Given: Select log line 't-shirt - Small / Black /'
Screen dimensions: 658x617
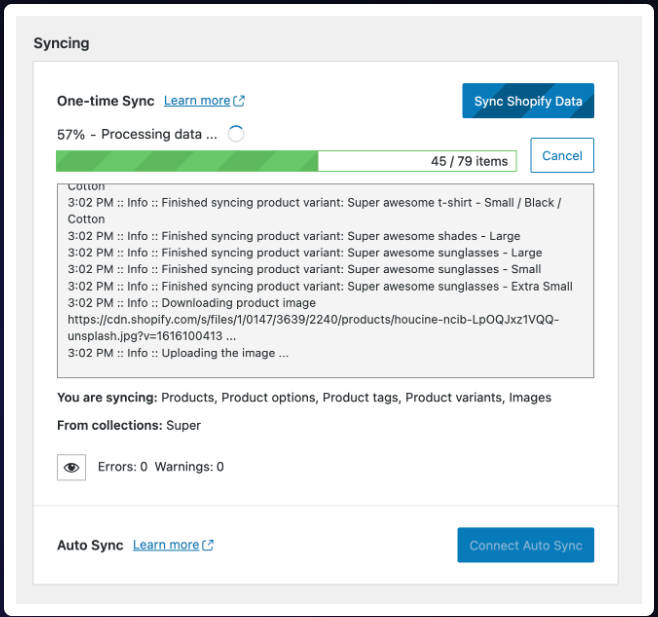Looking at the screenshot, I should 314,211.
